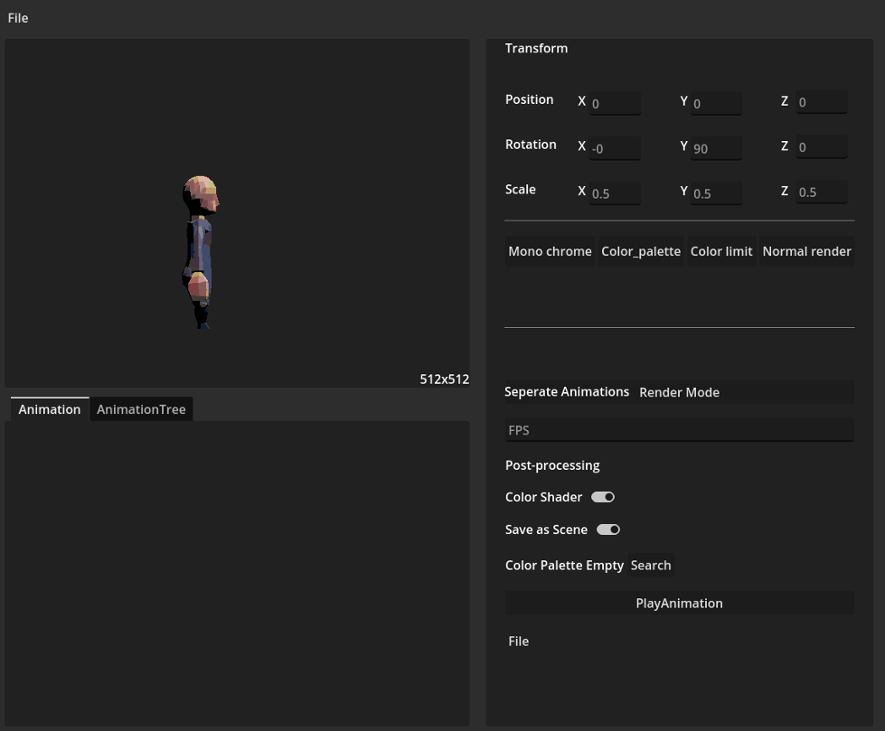
Task: Toggle the Save as Scene switch
Action: 609,528
